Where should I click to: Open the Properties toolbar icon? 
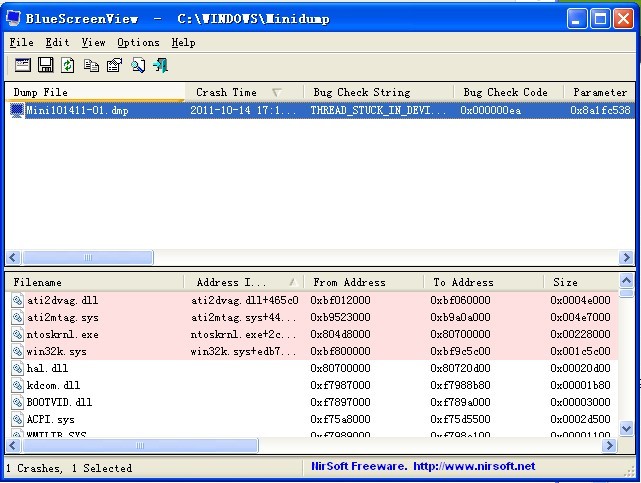click(x=114, y=65)
